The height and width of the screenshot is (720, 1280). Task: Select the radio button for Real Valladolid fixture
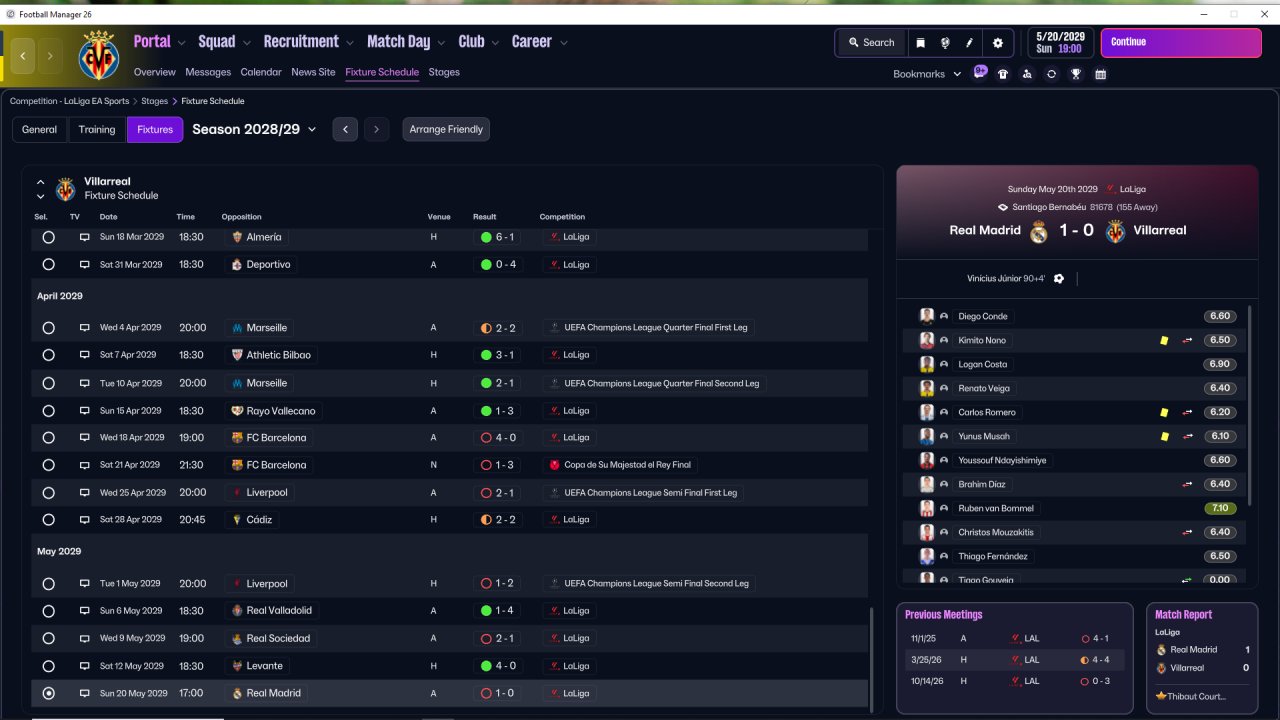[x=48, y=611]
